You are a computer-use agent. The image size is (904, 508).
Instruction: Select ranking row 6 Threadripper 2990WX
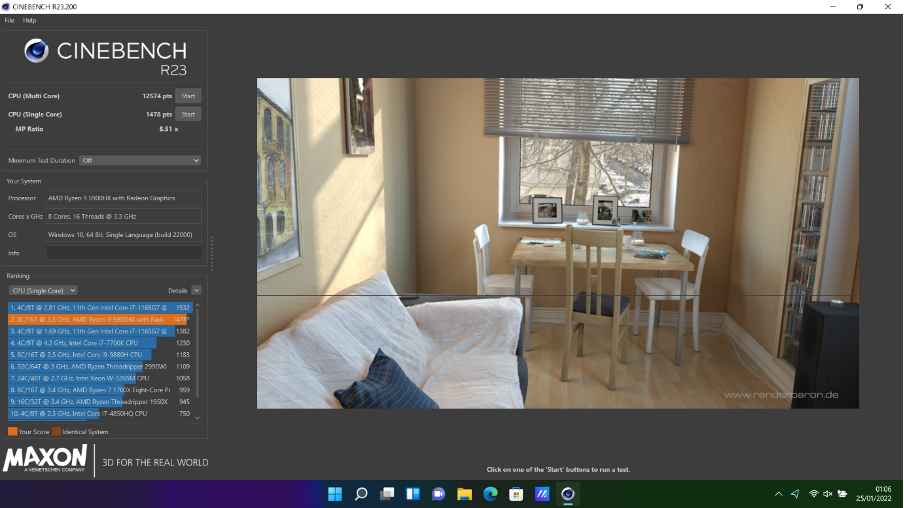pos(100,366)
